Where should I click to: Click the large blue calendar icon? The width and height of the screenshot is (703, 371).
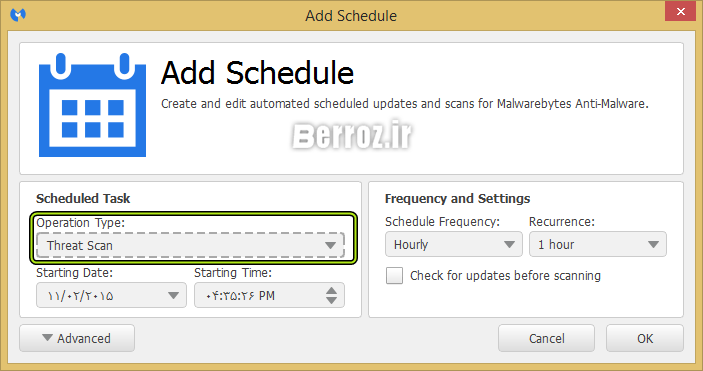click(x=92, y=105)
